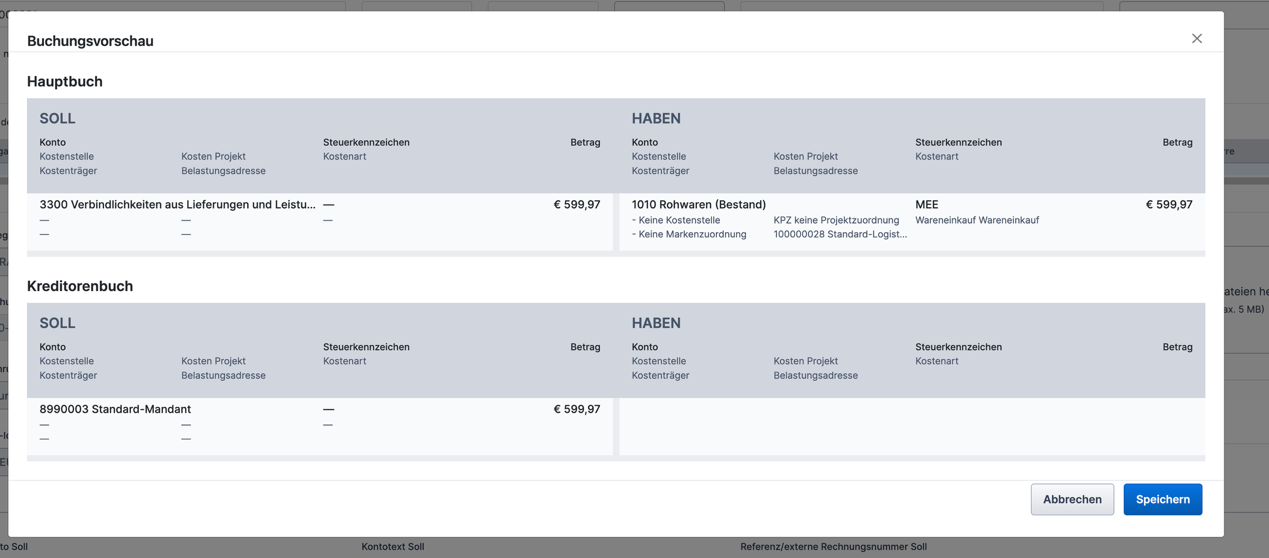Select account 3300 Verbindlichkeiten aus Lieferungen entry
1269x558 pixels.
(177, 204)
